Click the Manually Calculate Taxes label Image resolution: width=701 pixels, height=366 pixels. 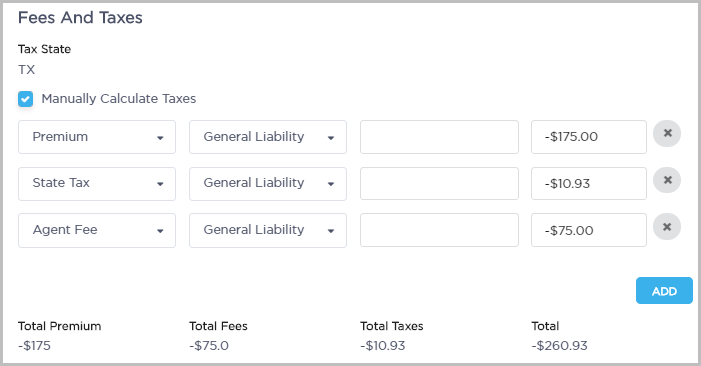[x=119, y=98]
